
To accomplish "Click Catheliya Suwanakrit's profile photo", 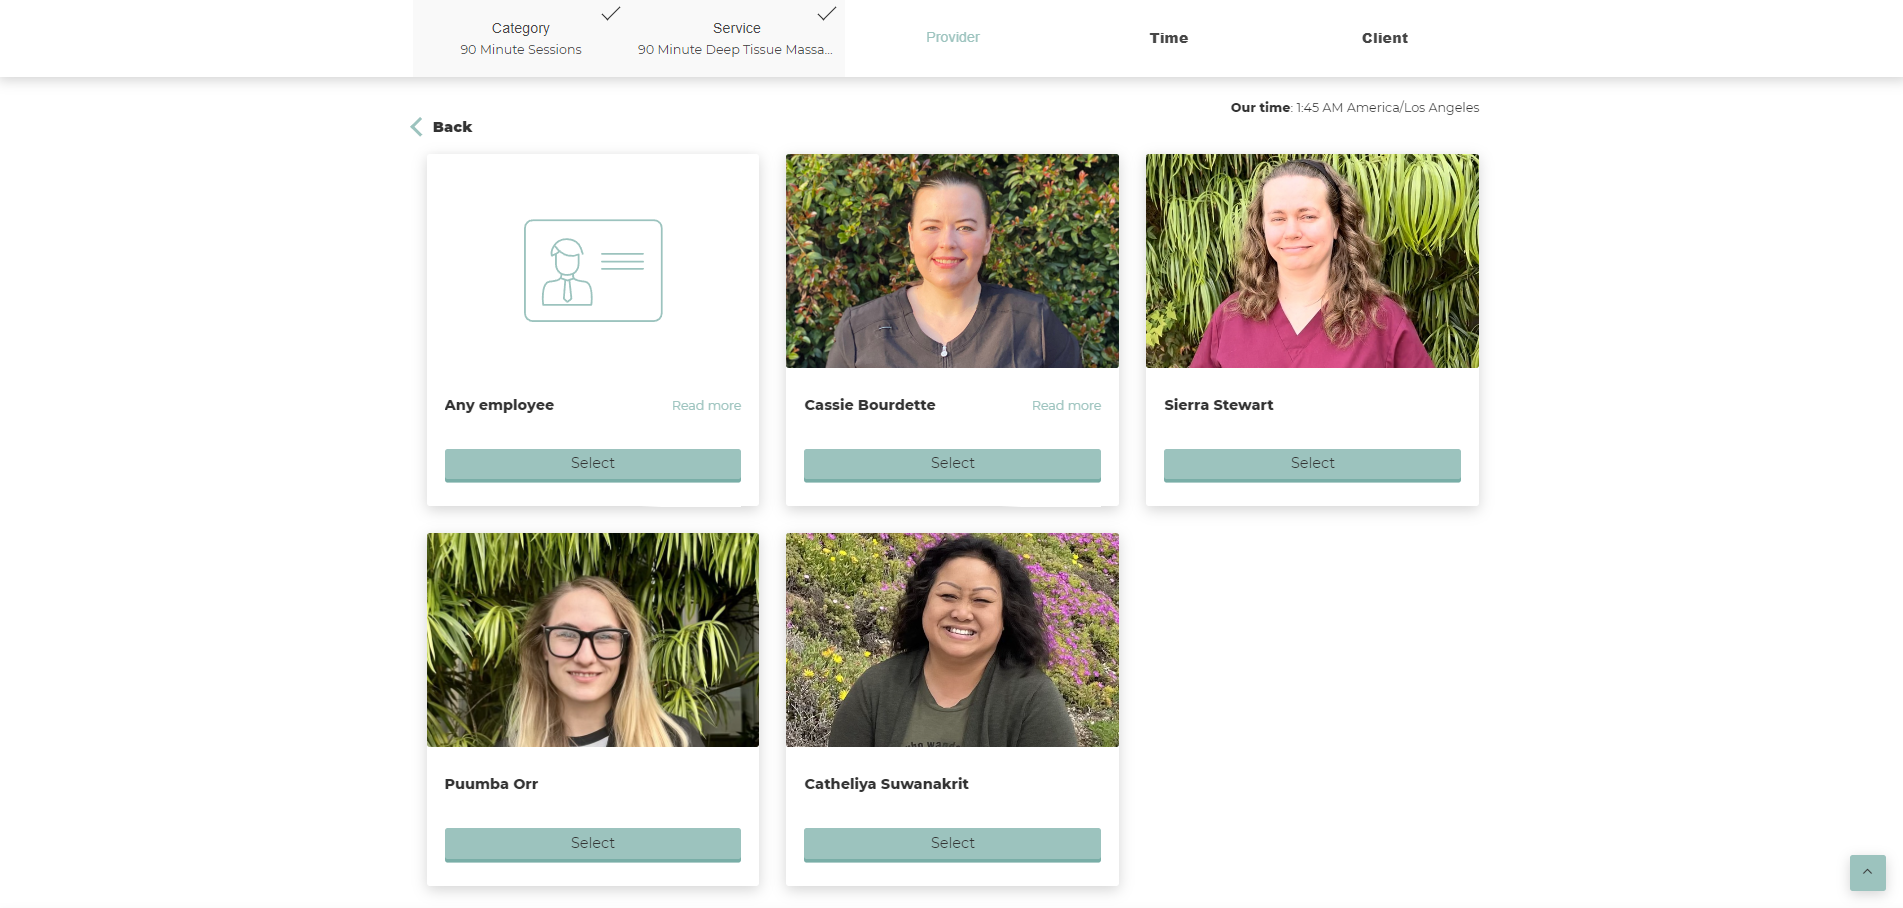I will 952,640.
